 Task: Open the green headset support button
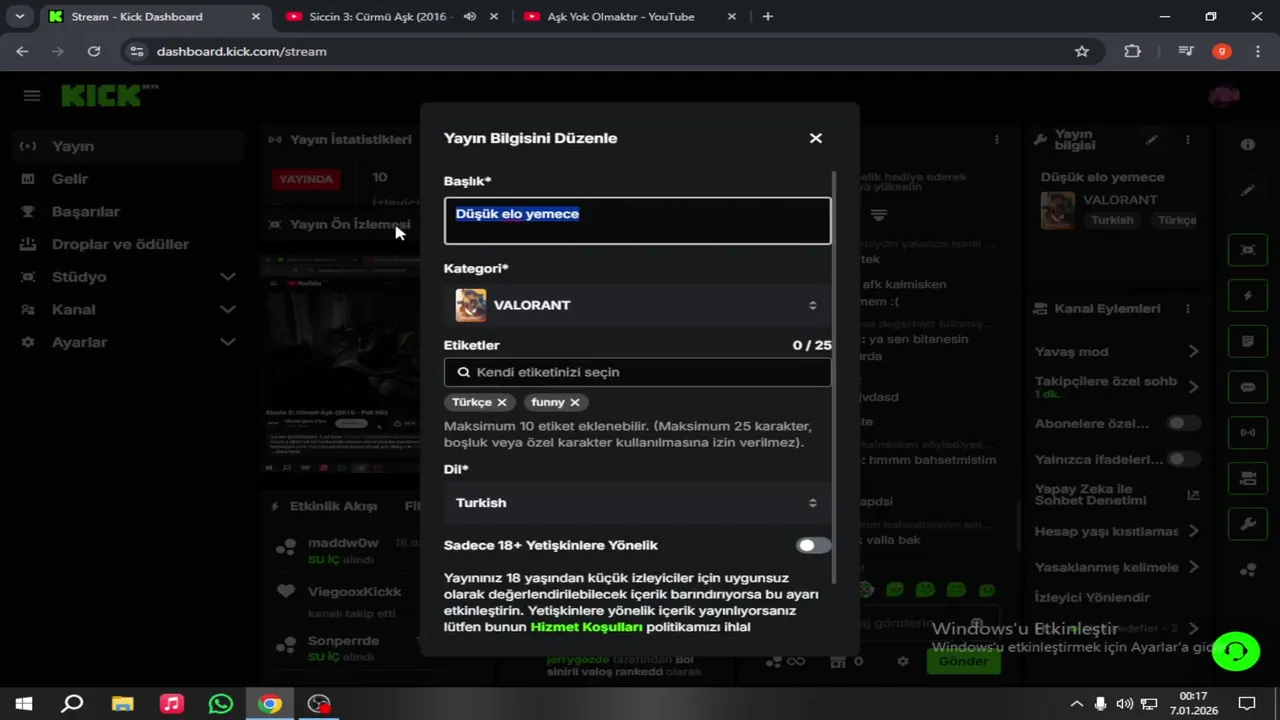click(x=1236, y=651)
